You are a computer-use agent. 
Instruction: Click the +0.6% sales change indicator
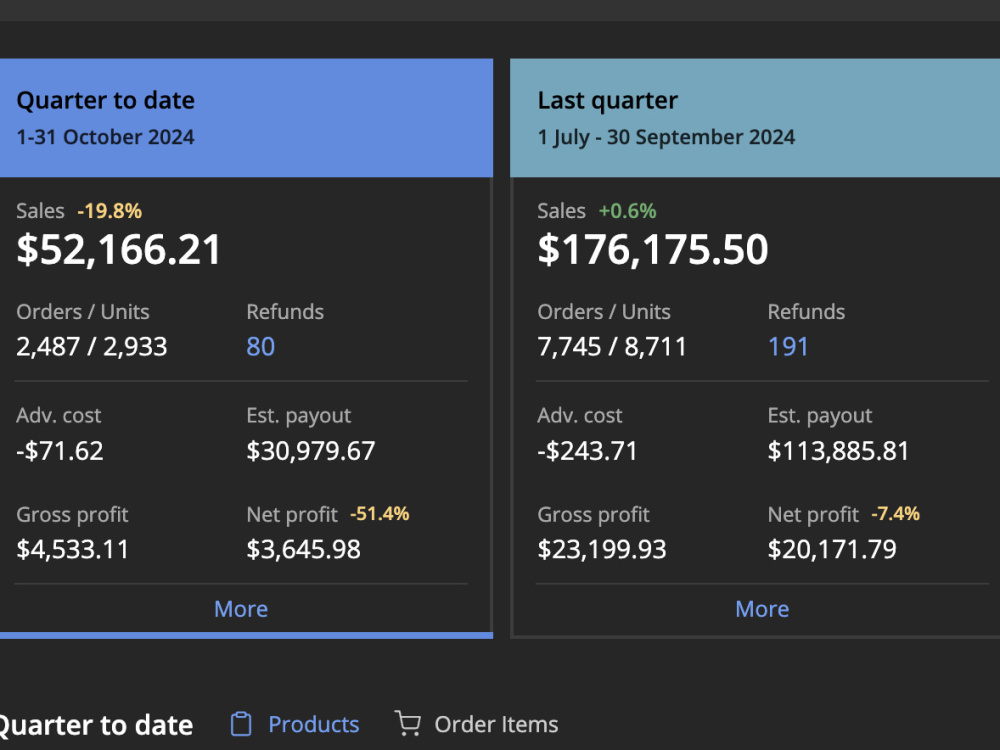(x=627, y=211)
